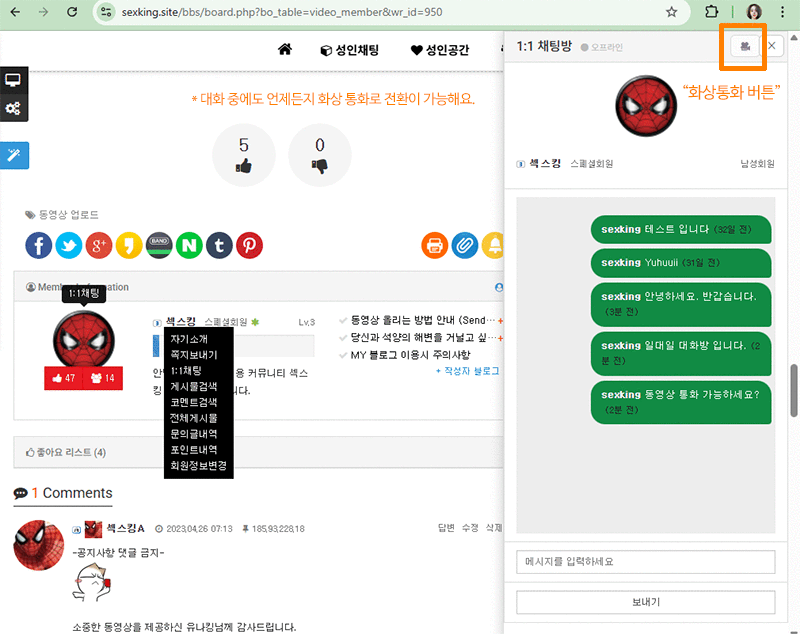800x634 pixels.
Task: Share to Naver using the green N icon
Action: pyautogui.click(x=189, y=245)
